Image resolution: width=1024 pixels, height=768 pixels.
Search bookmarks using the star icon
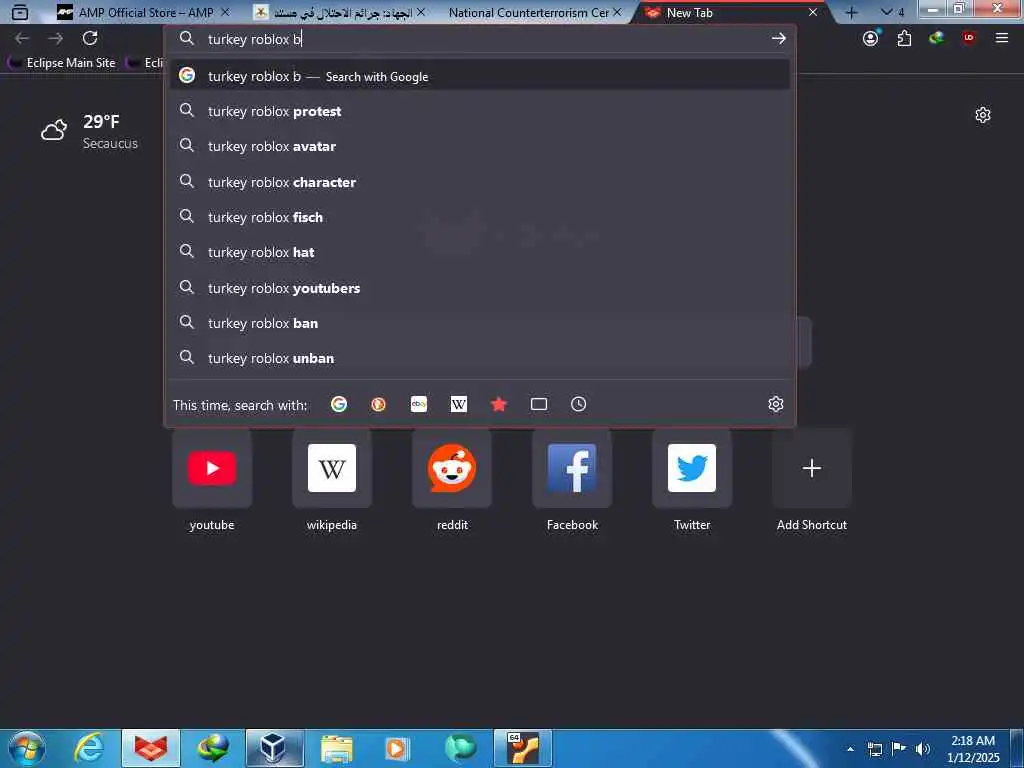(499, 404)
